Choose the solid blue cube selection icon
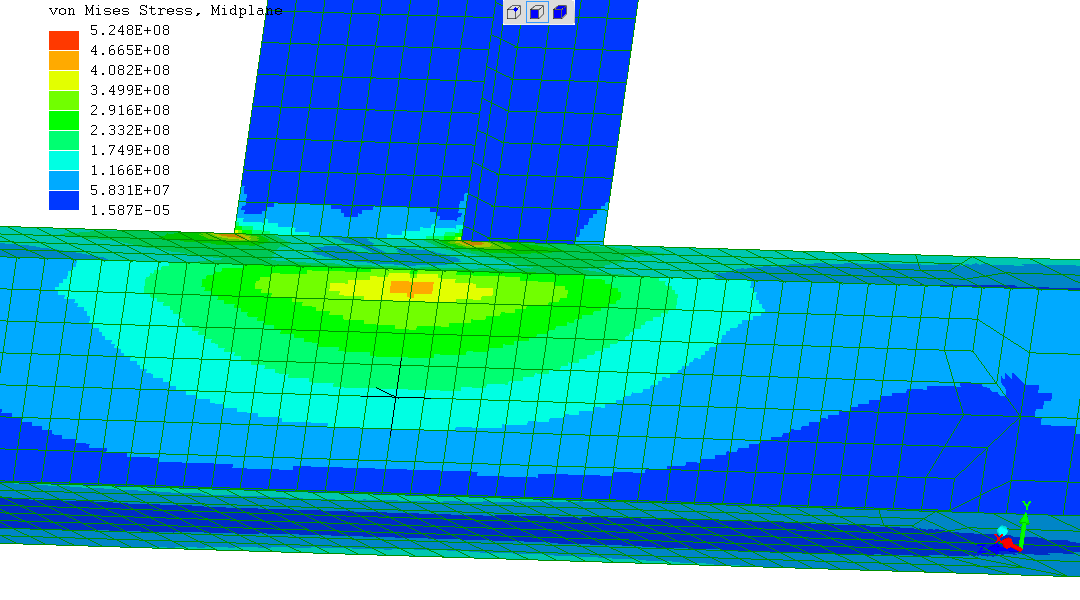1080x600 pixels. 560,13
